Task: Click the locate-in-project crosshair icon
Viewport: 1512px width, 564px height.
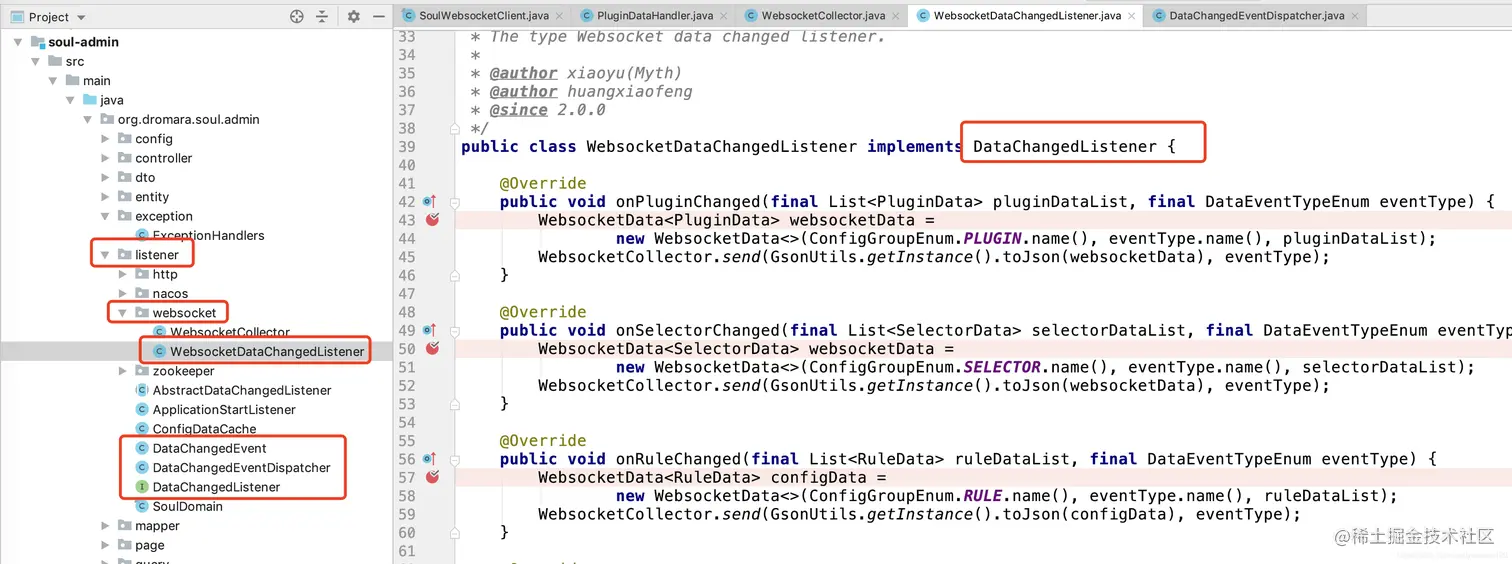Action: pos(296,17)
